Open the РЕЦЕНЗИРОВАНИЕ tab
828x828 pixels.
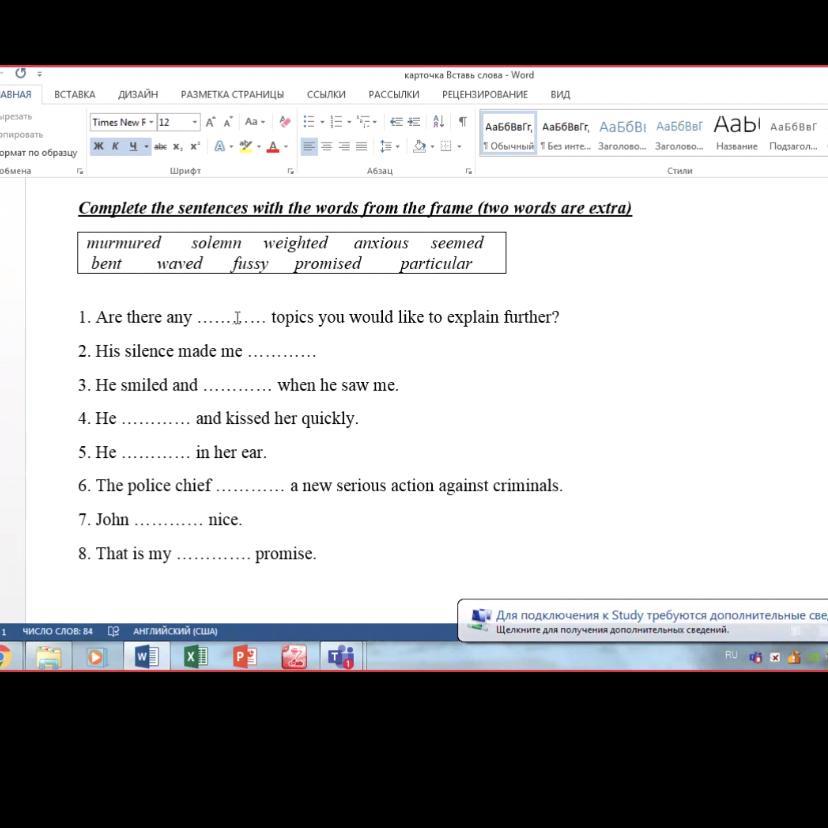click(x=485, y=95)
